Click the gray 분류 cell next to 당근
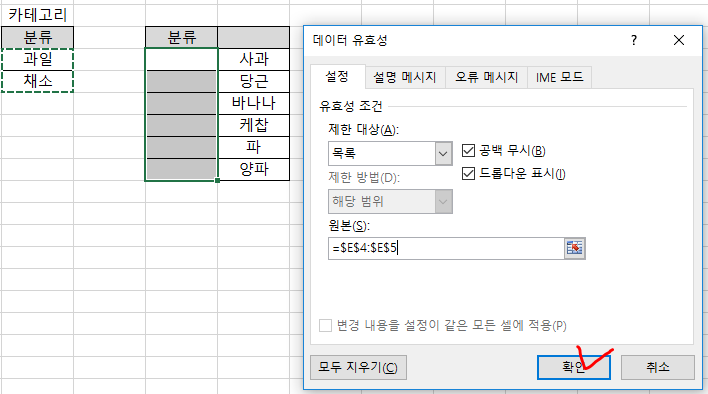The image size is (708, 394). [182, 81]
